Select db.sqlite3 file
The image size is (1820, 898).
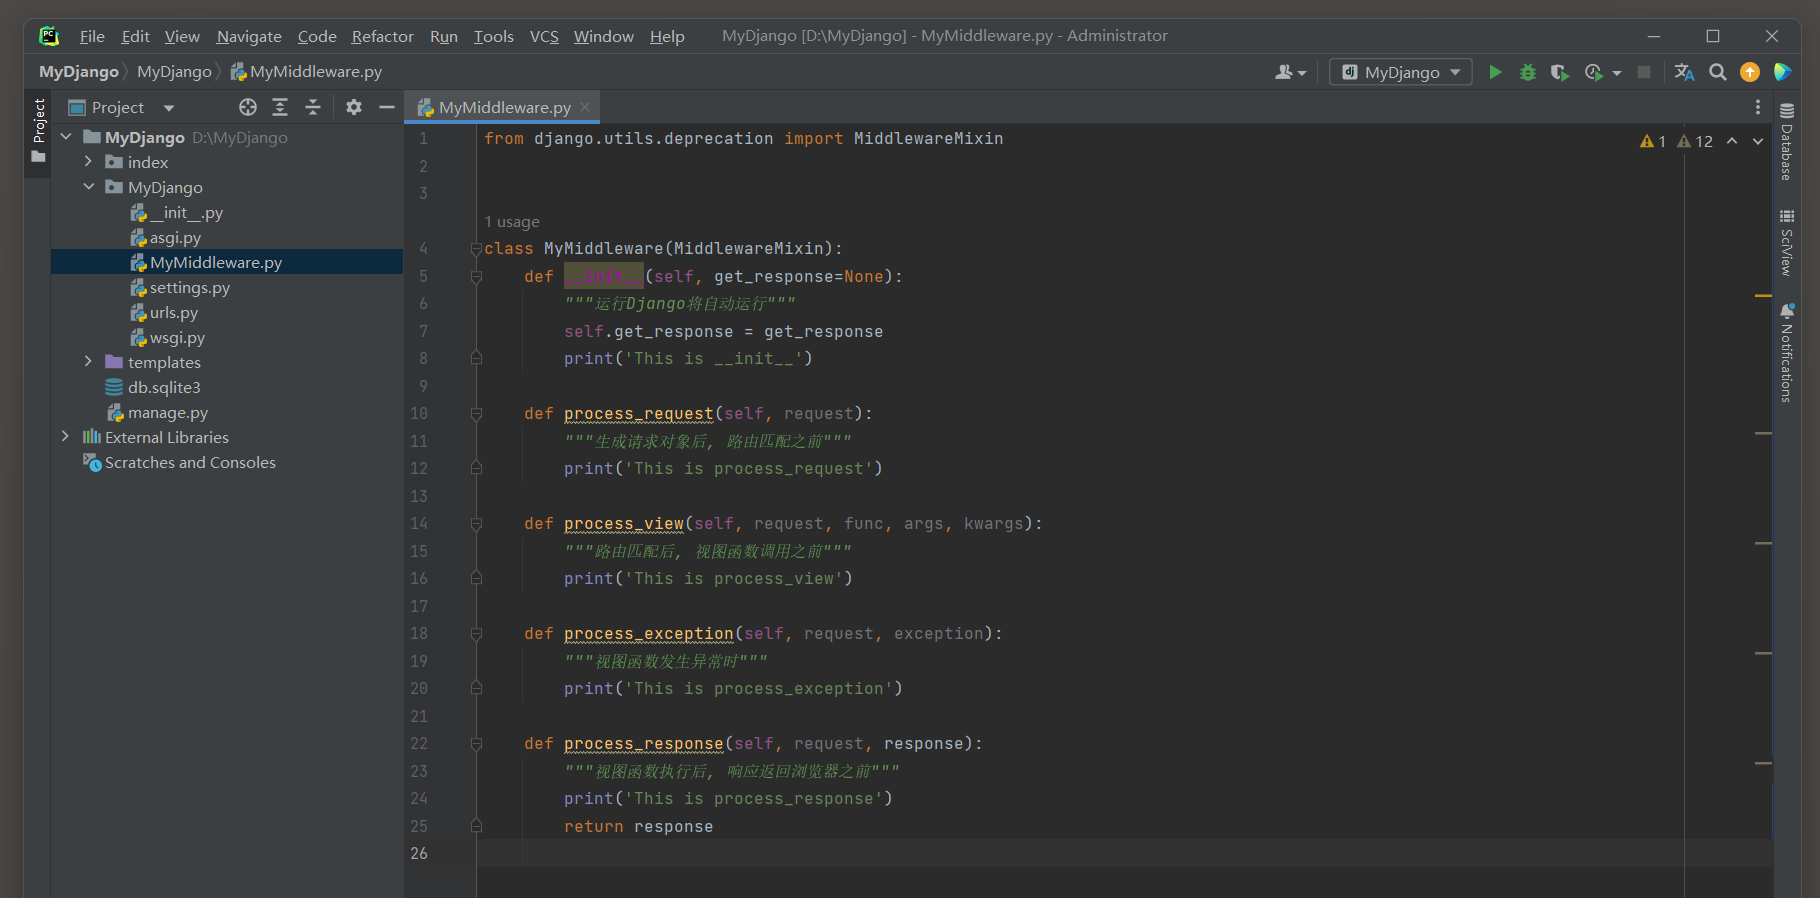pyautogui.click(x=153, y=387)
